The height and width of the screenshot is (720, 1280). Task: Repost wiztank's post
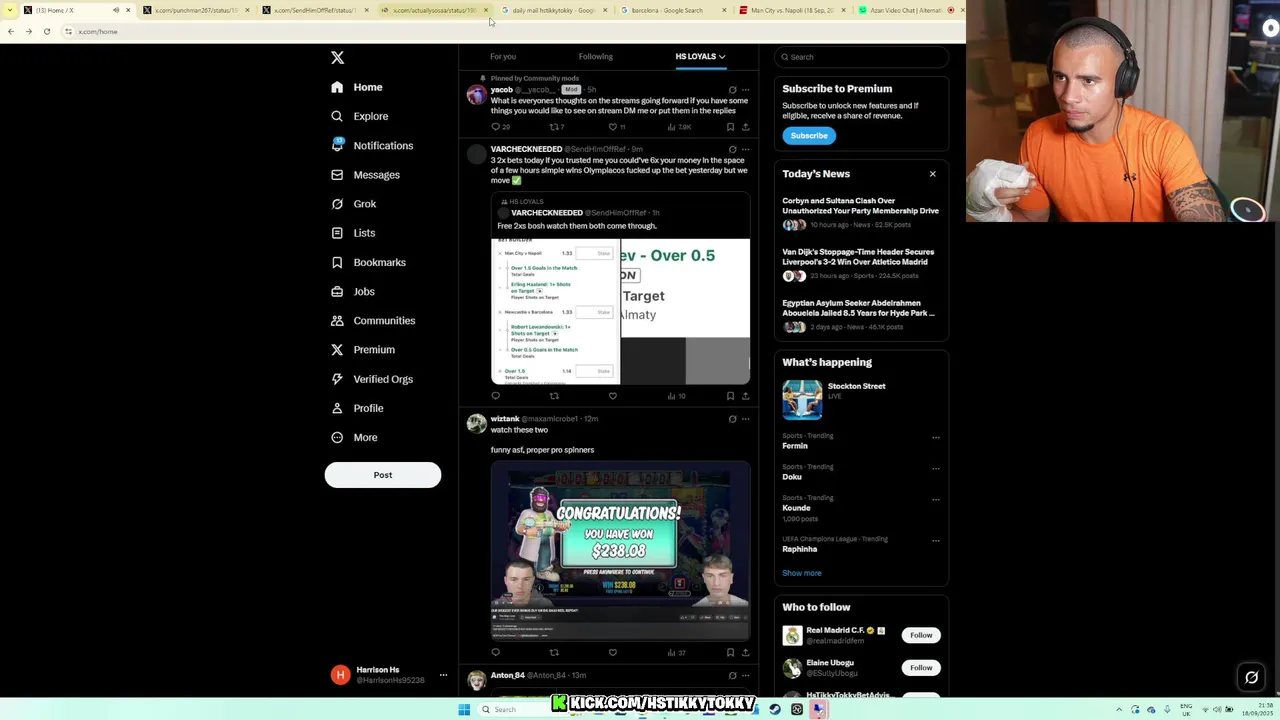click(554, 653)
